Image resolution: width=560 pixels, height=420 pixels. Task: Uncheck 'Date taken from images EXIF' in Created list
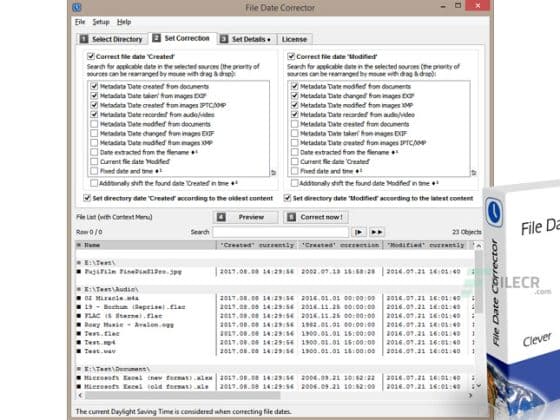(94, 96)
